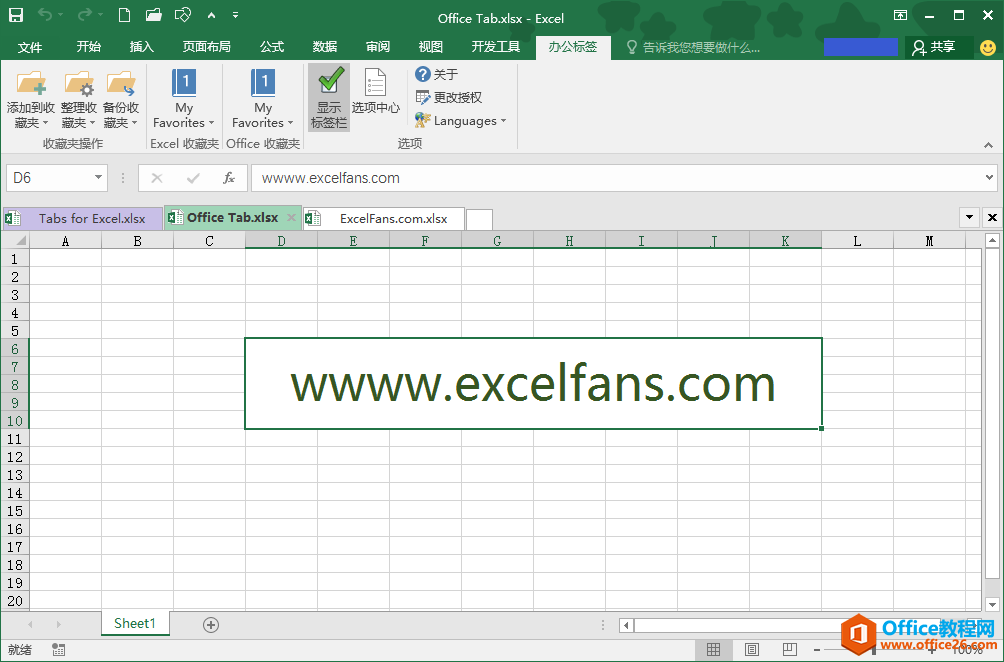The height and width of the screenshot is (662, 1004).
Task: Click 更改授权 license option
Action: [x=449, y=97]
